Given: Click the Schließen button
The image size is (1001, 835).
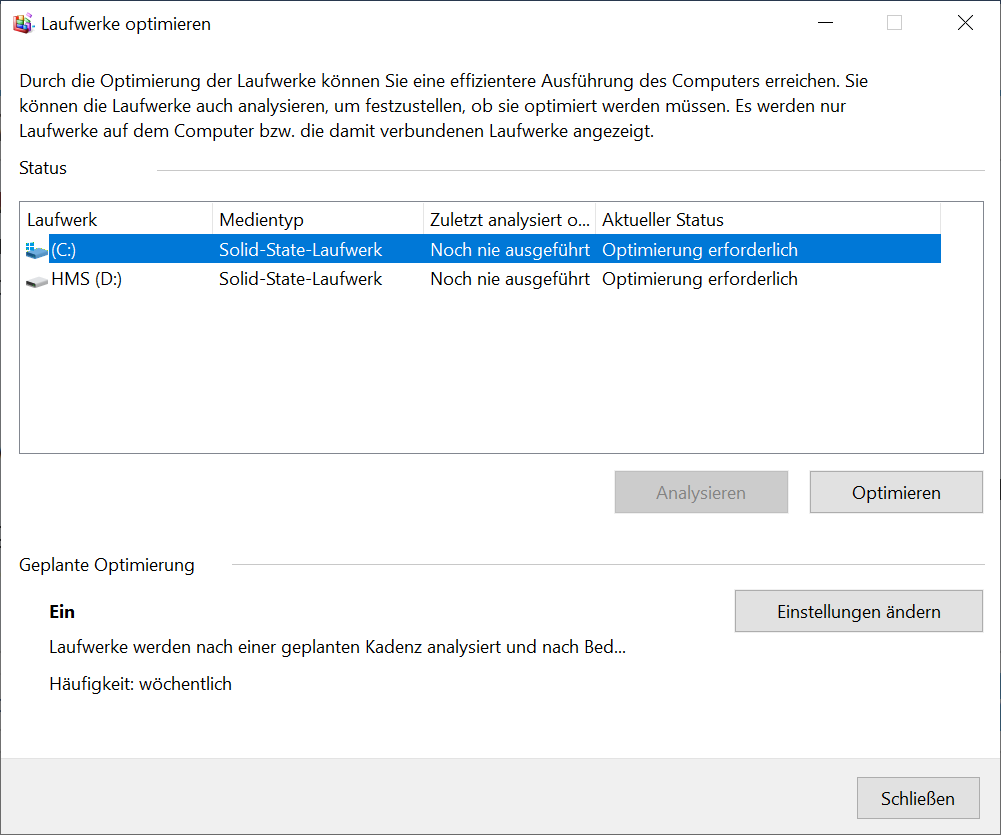Looking at the screenshot, I should click(x=918, y=798).
